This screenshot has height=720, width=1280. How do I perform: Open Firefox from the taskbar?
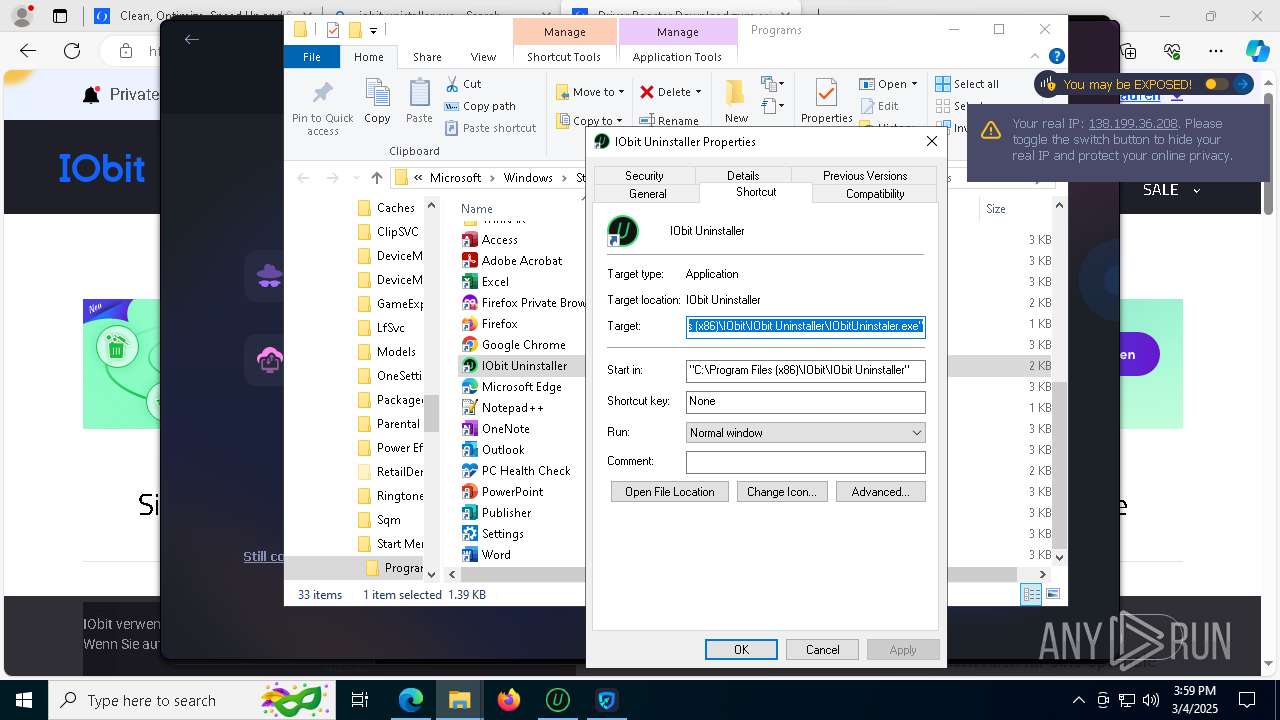(509, 700)
